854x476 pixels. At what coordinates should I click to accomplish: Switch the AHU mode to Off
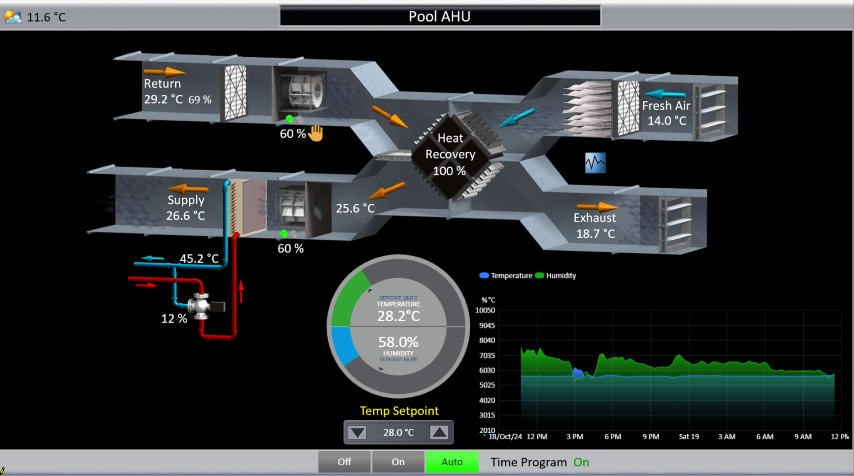point(344,462)
